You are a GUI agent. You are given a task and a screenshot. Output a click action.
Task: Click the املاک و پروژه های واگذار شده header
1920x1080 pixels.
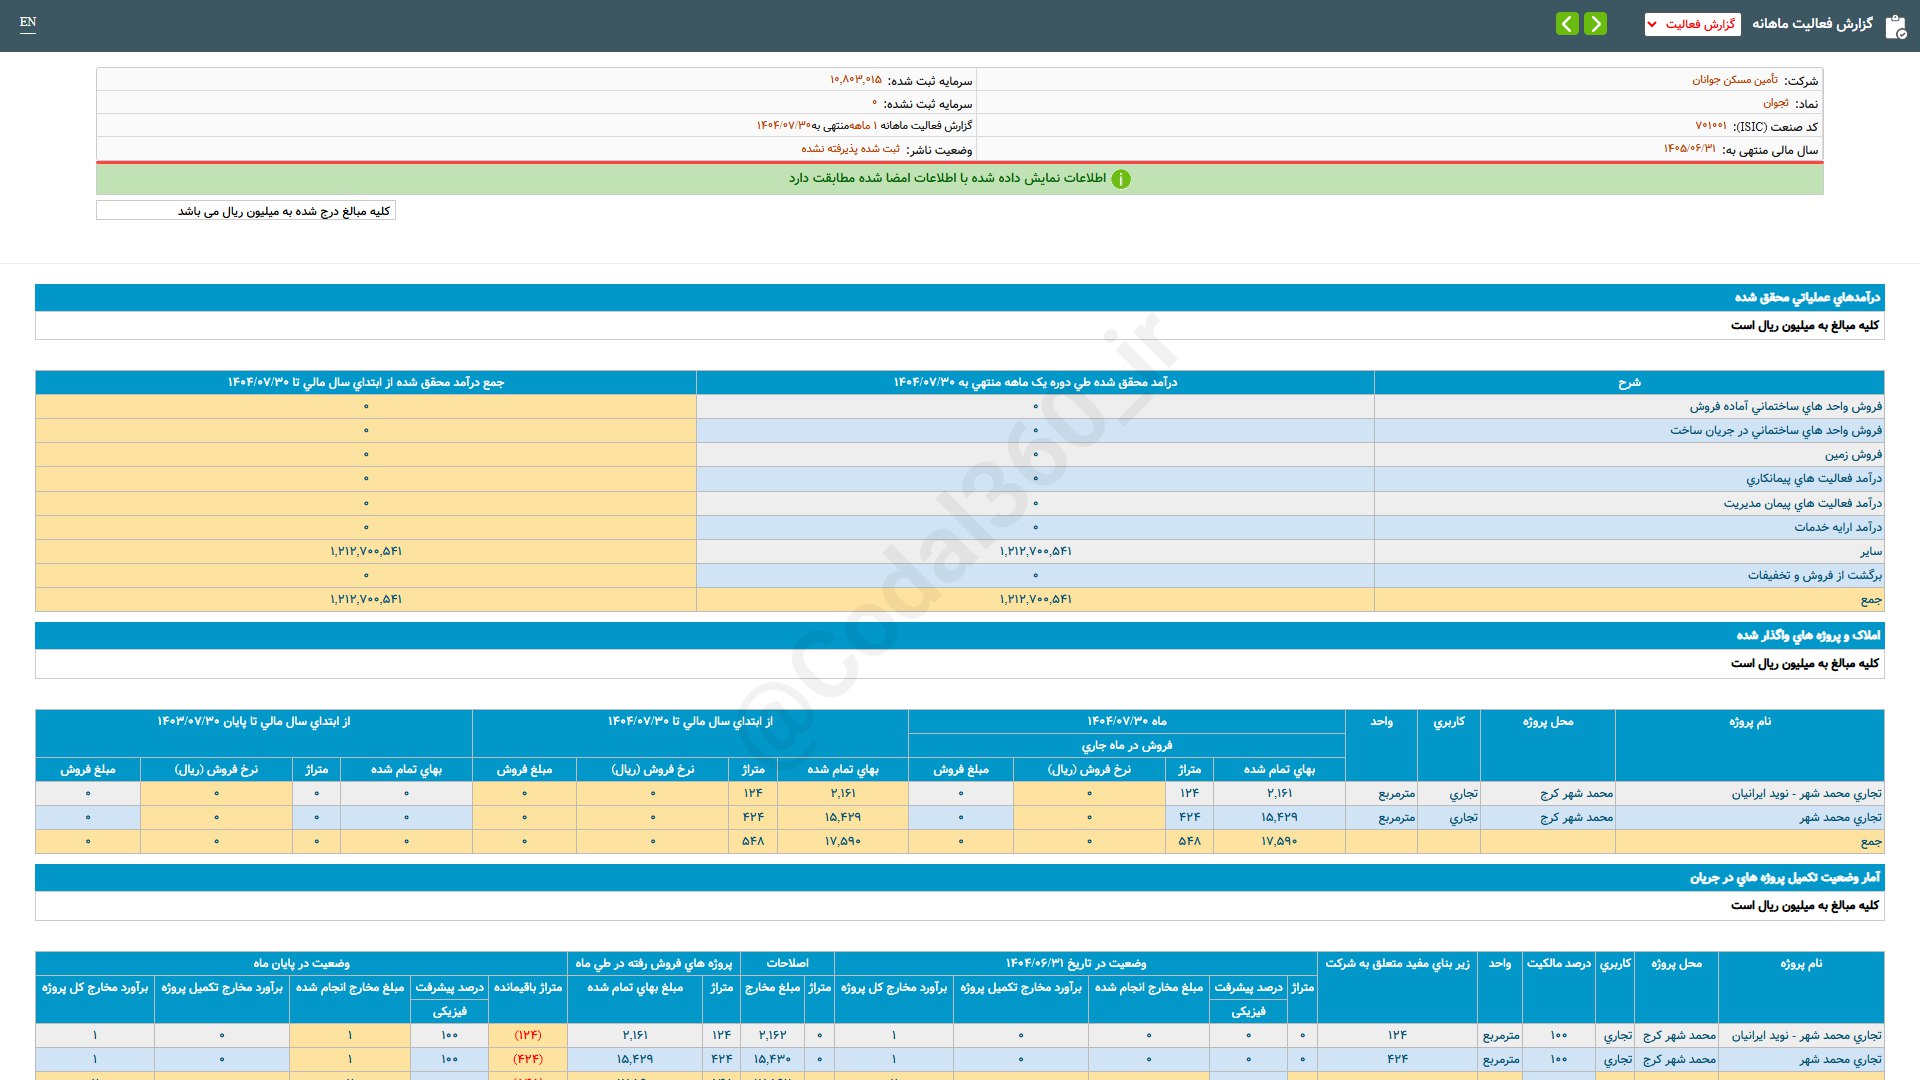[x=1807, y=636]
